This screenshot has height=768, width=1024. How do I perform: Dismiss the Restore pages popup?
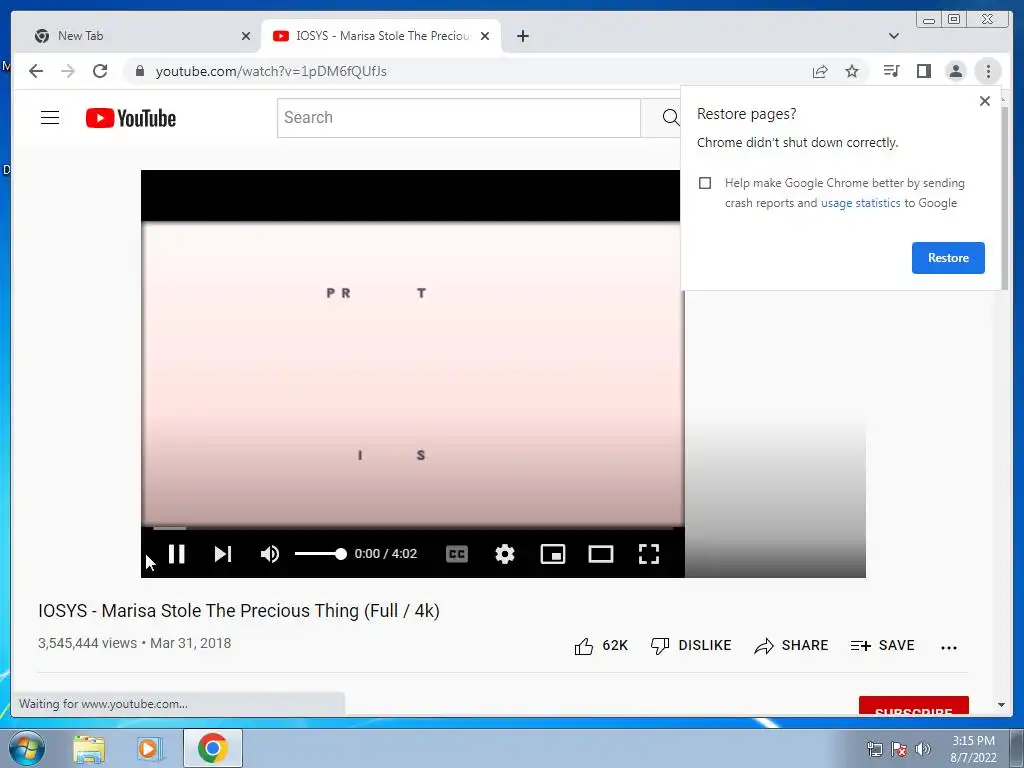click(985, 101)
